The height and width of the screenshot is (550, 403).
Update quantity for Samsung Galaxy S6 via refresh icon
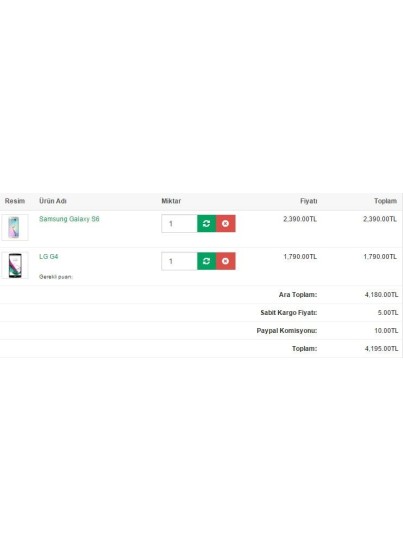click(x=207, y=223)
